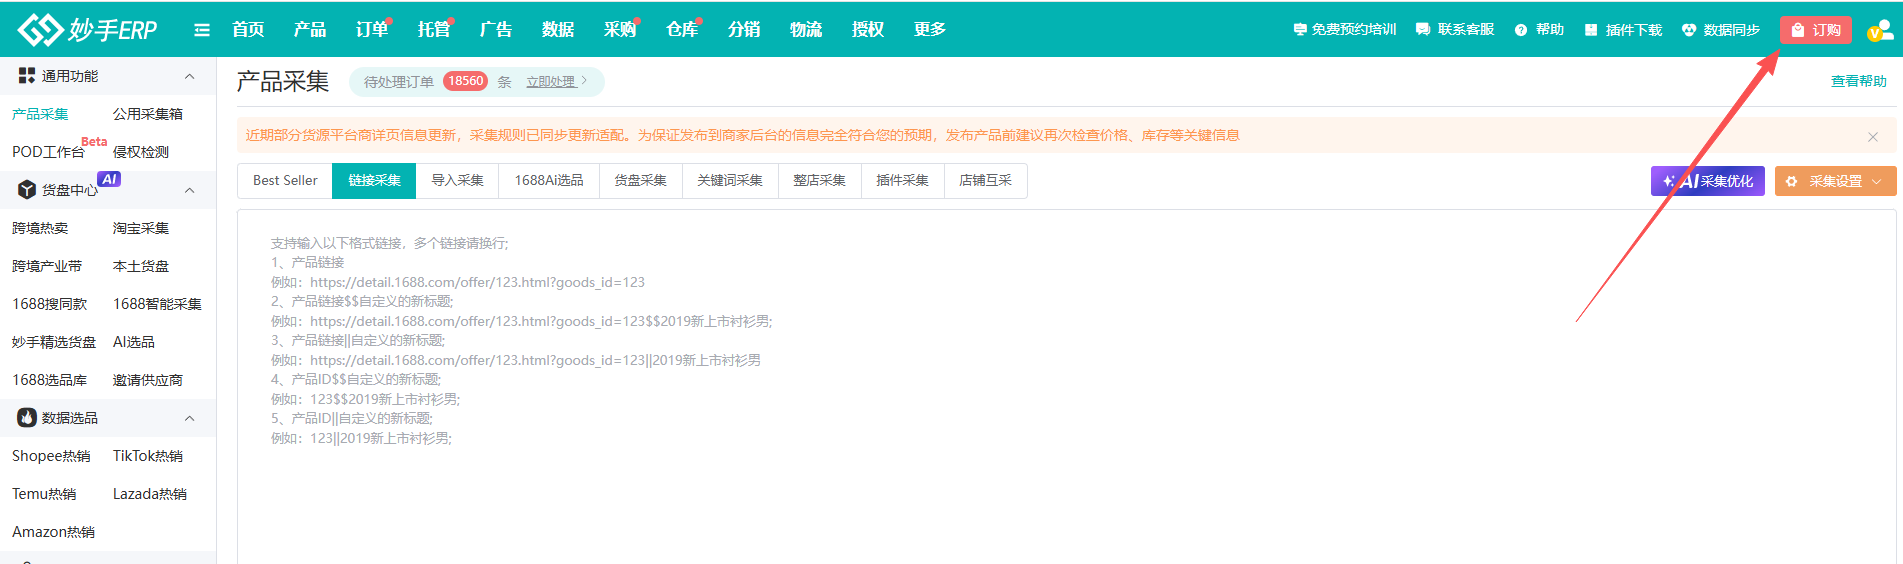Open TikTok热销 in the sidebar
Image resolution: width=1903 pixels, height=564 pixels.
(x=148, y=456)
